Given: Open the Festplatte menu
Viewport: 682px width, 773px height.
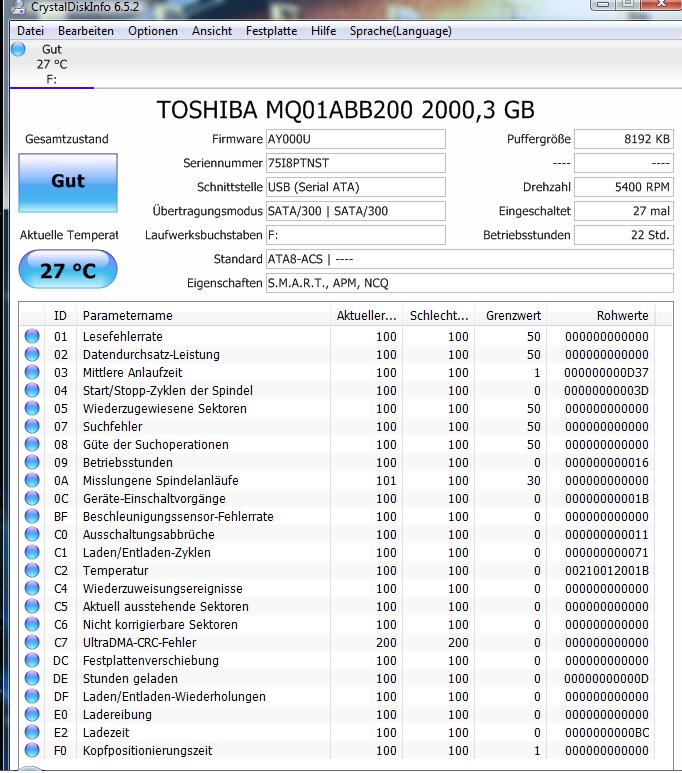Looking at the screenshot, I should (x=272, y=31).
